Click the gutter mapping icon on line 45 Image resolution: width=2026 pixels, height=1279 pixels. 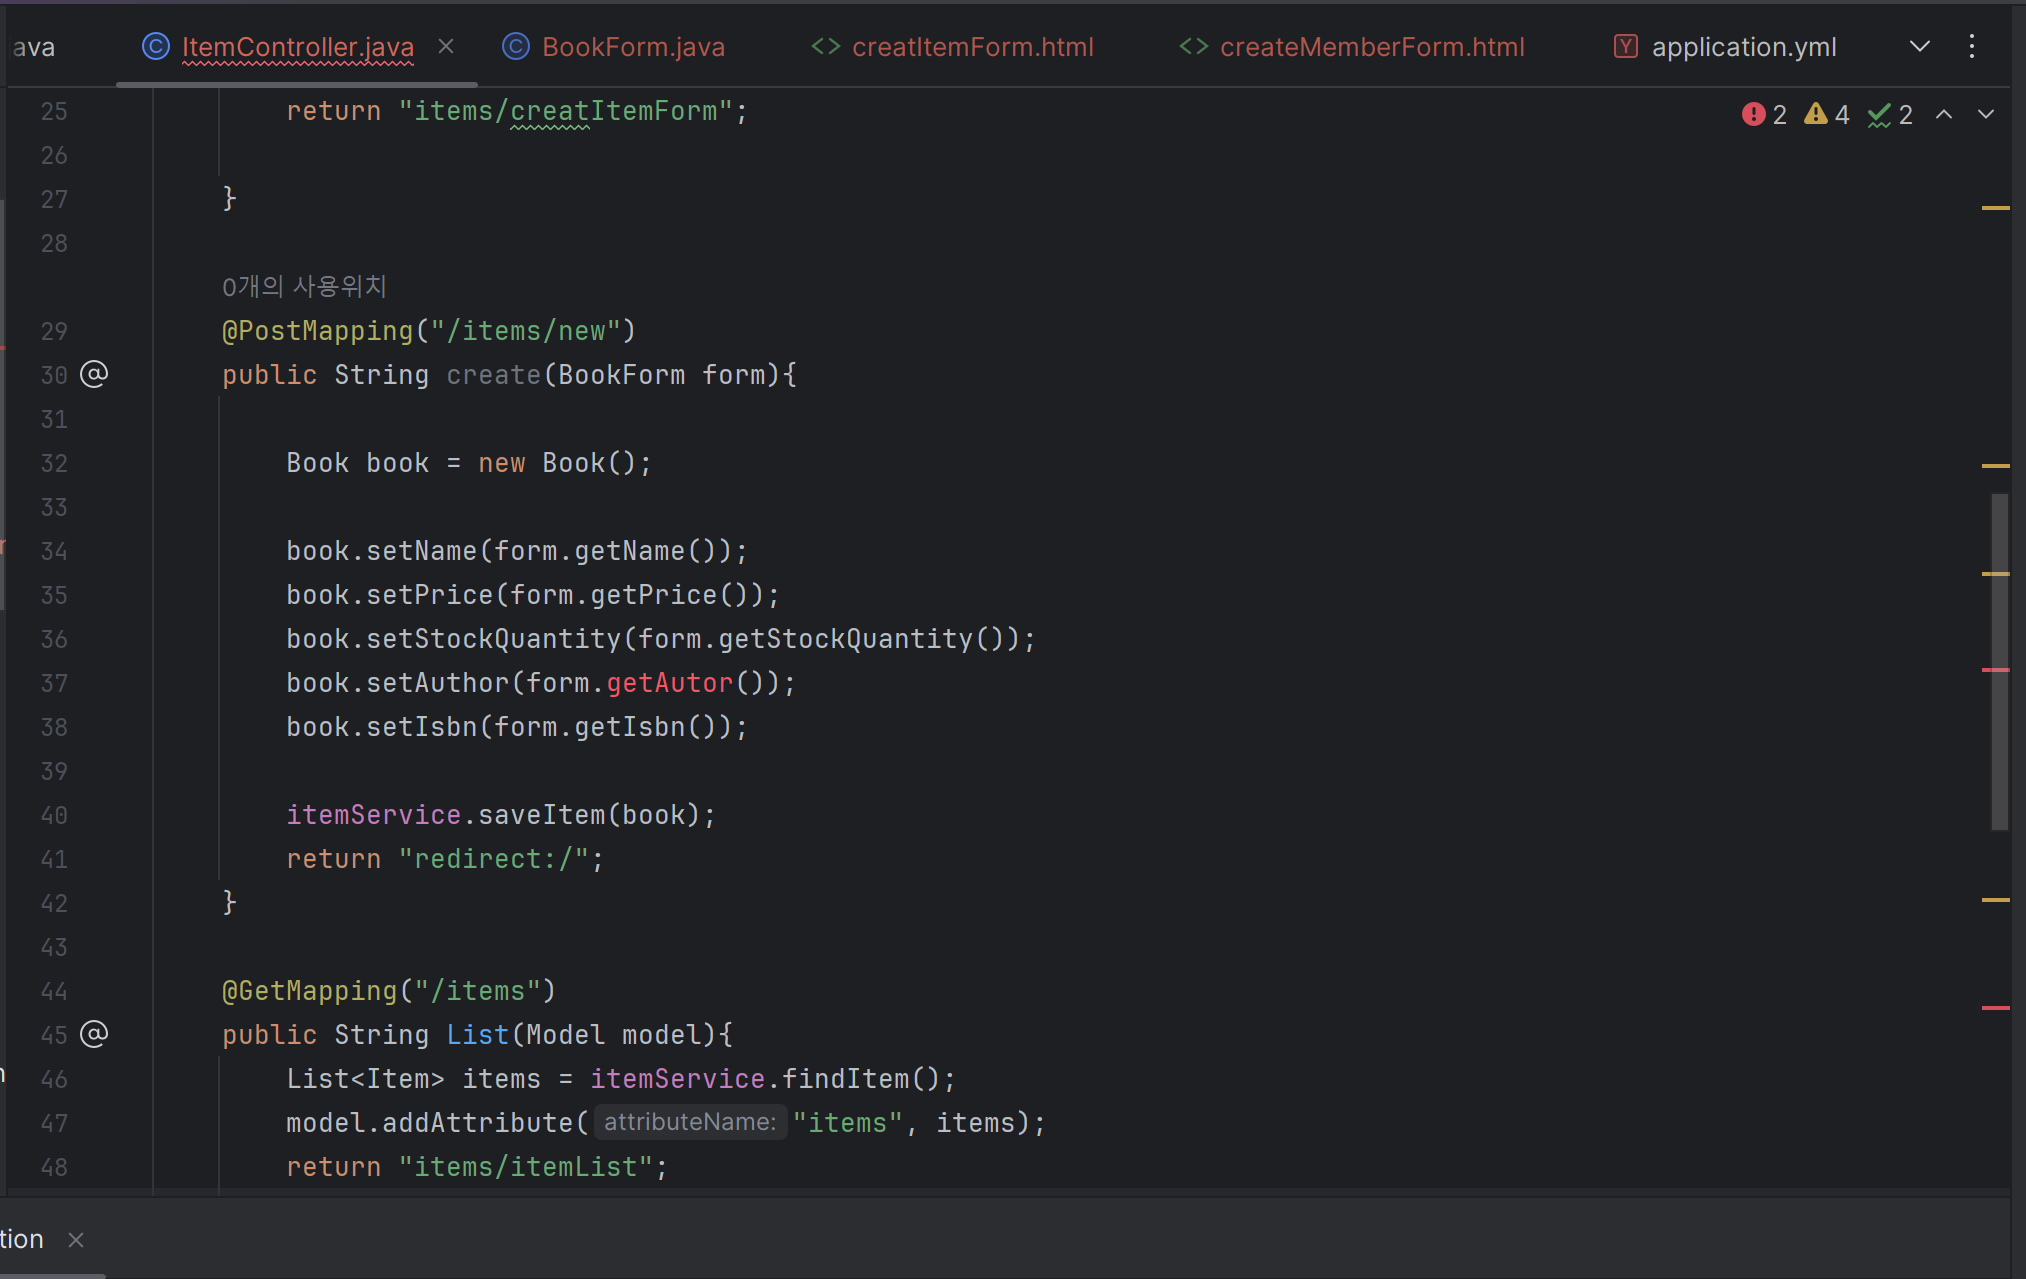point(93,1034)
